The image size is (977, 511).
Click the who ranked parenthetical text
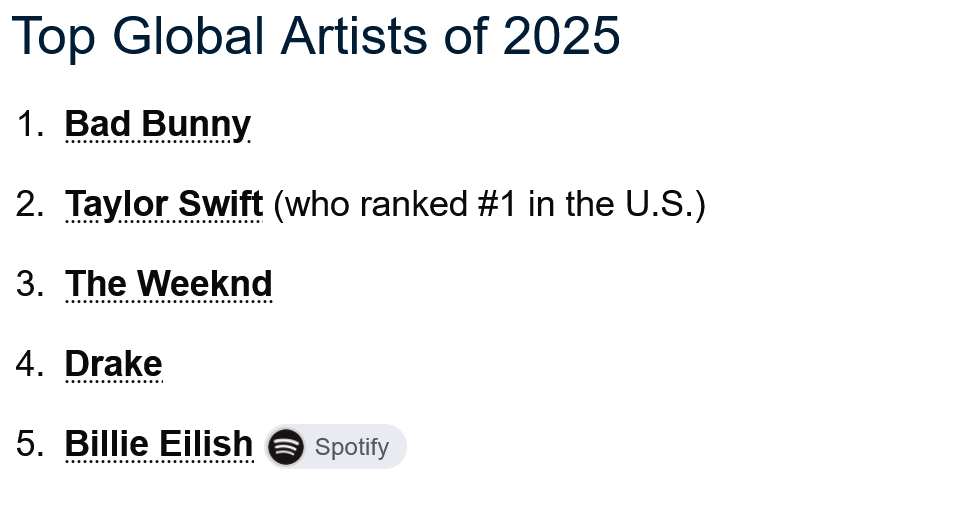click(x=489, y=204)
